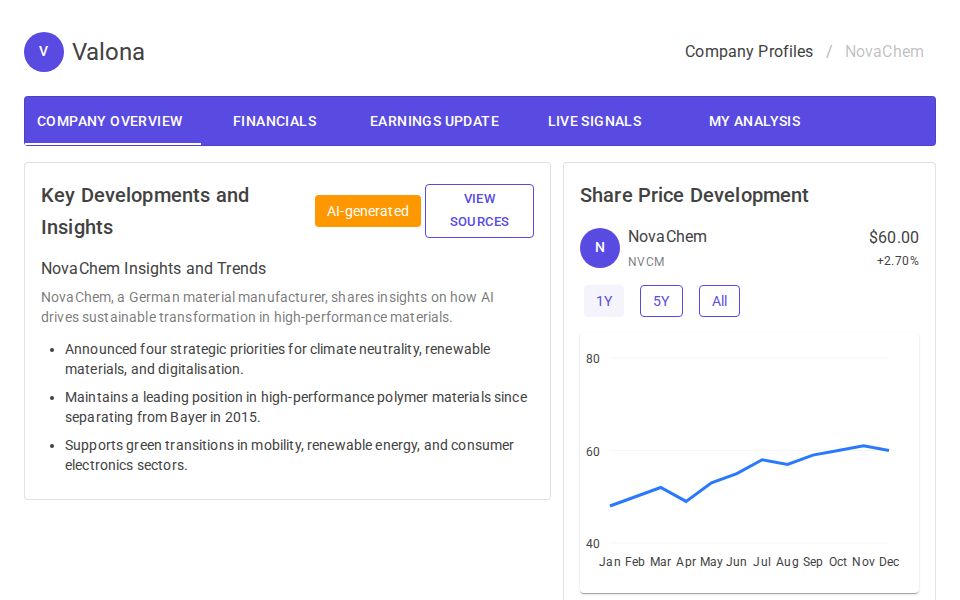Open the Company Profiles breadcrumb link
The height and width of the screenshot is (600, 960).
click(x=749, y=51)
